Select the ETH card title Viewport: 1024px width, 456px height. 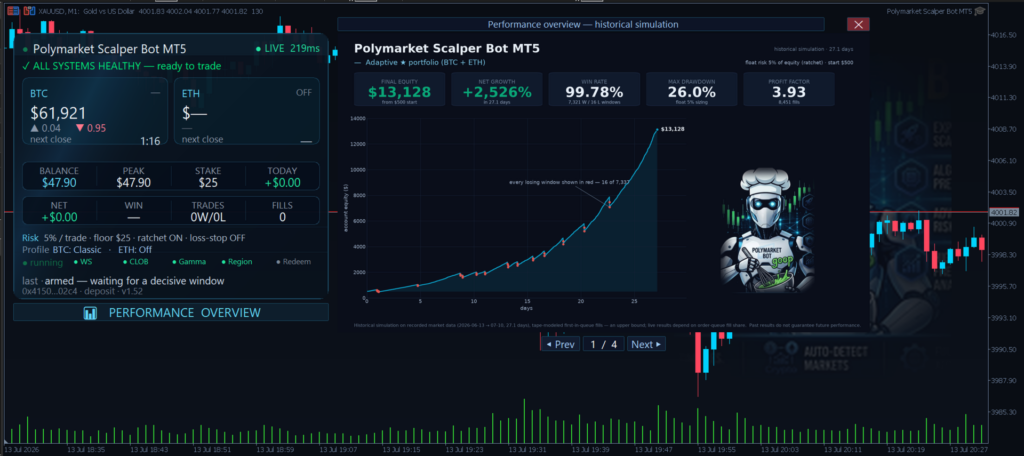click(x=191, y=93)
